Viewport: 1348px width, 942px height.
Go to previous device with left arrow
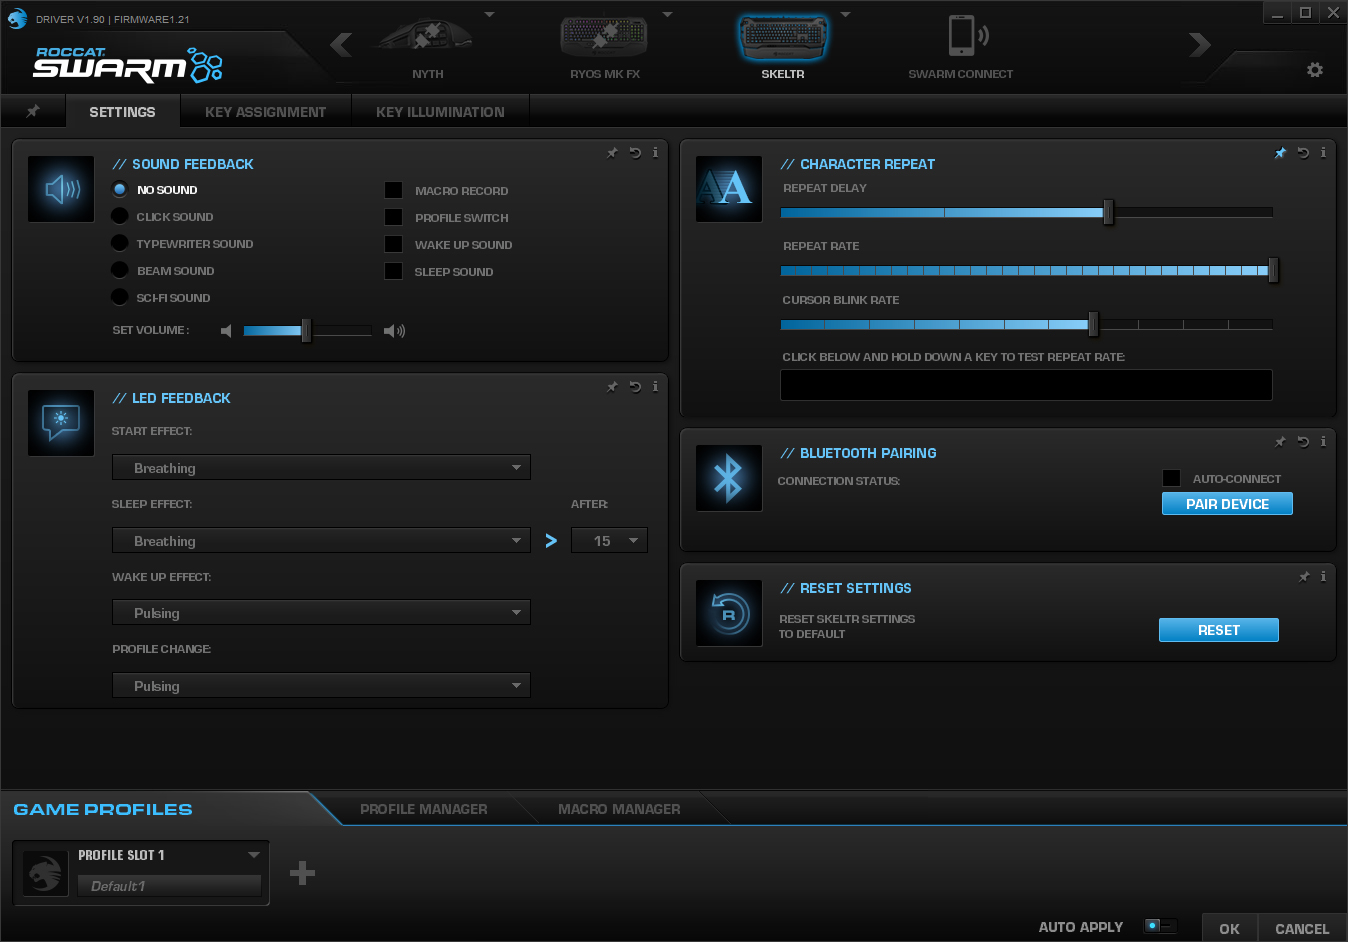[341, 45]
